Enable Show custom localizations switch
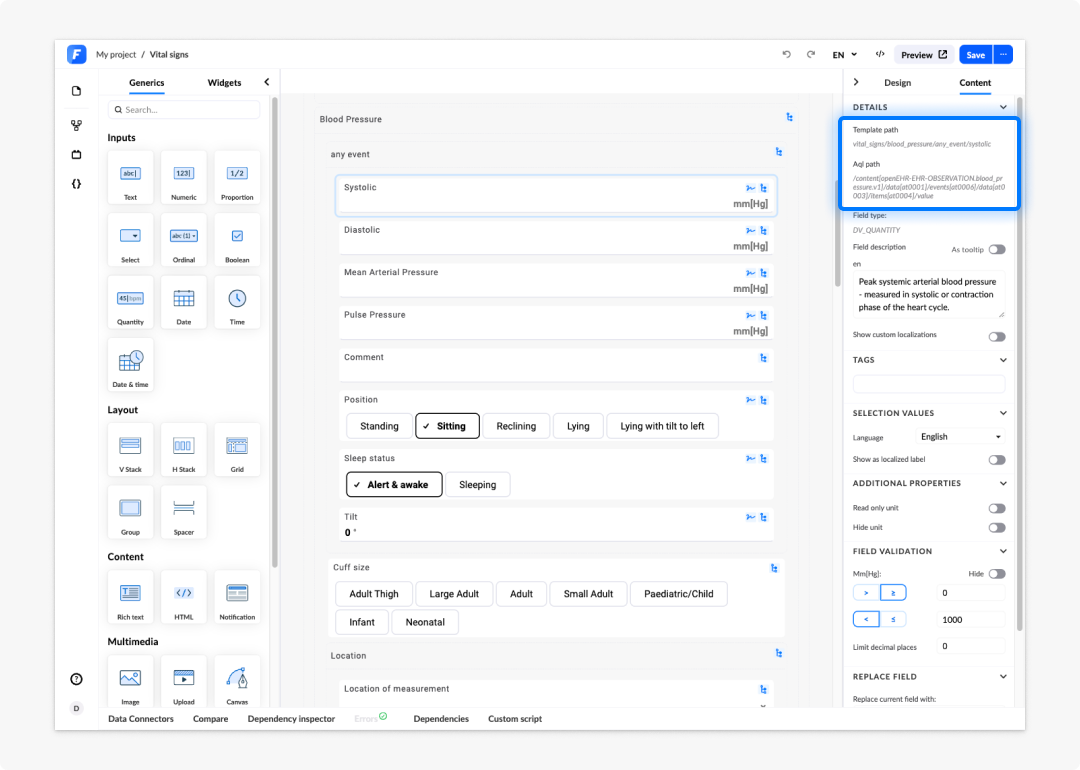Viewport: 1080px width, 770px height. click(x=997, y=337)
